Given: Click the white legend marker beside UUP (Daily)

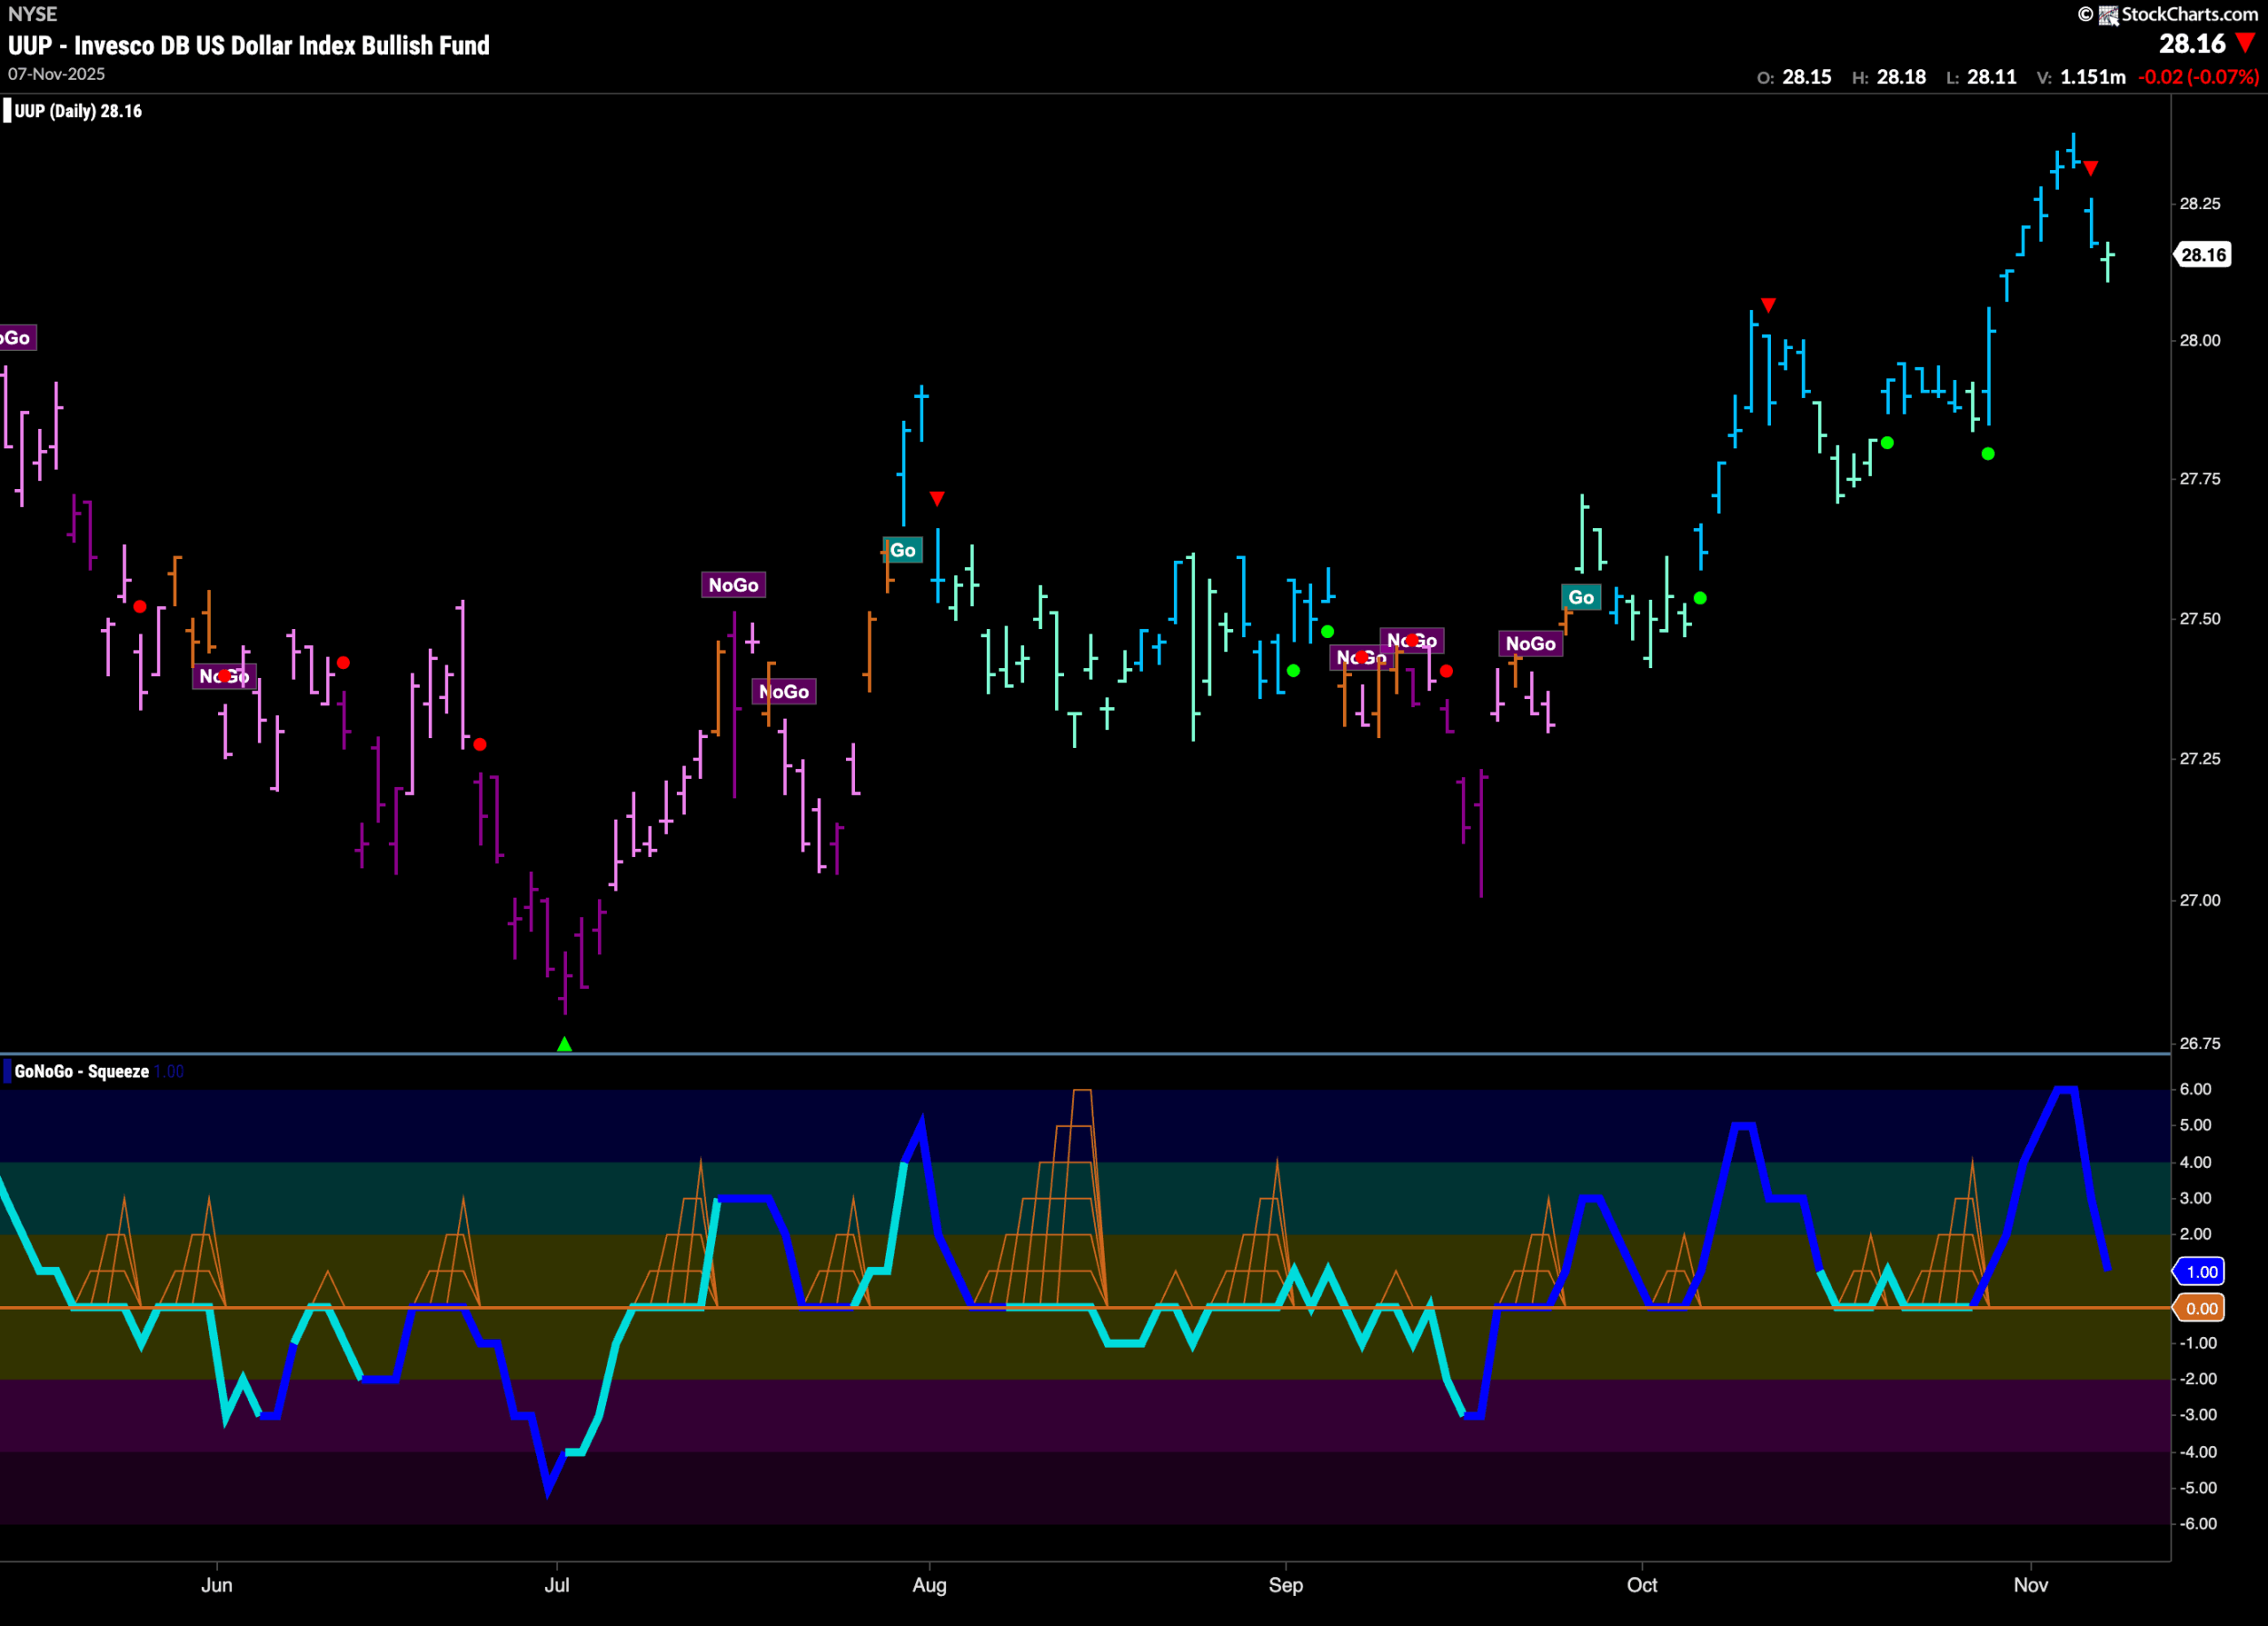Looking at the screenshot, I should (7, 110).
